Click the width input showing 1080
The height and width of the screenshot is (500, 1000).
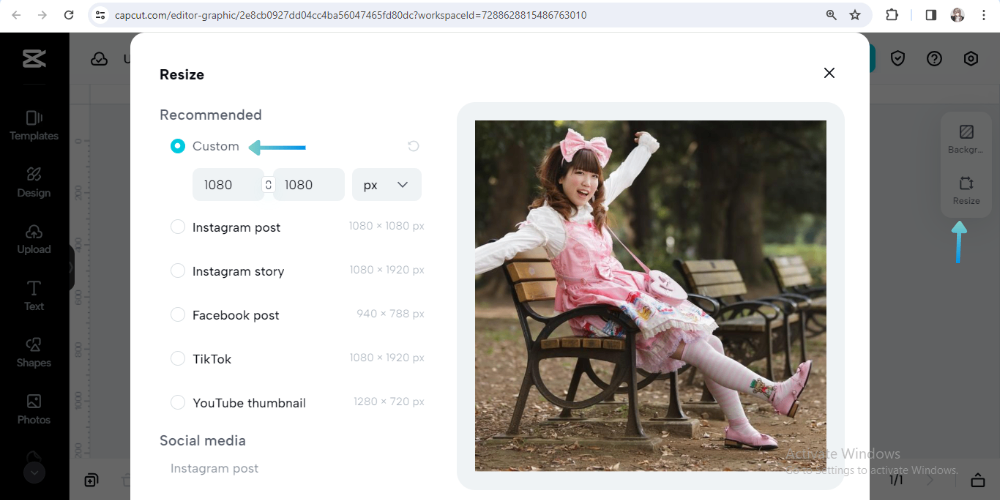228,184
